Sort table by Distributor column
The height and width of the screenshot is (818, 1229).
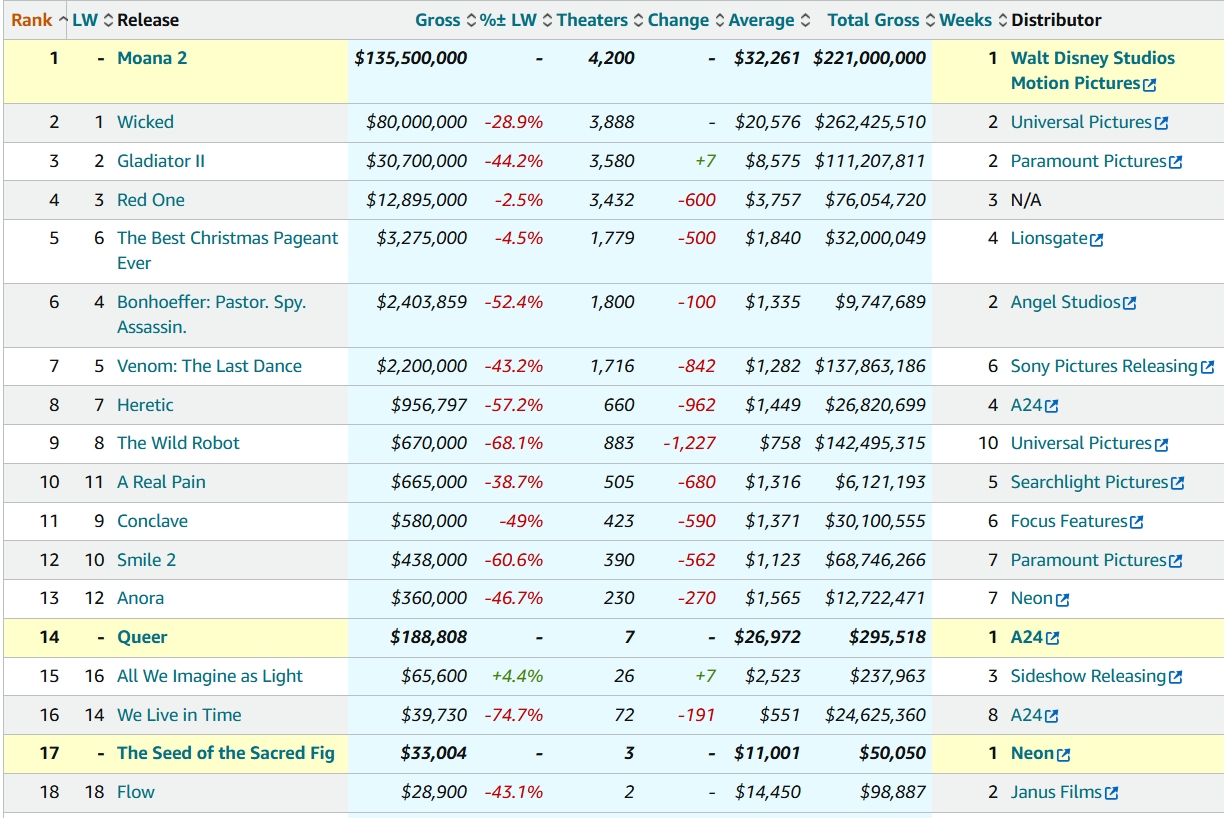click(1056, 20)
